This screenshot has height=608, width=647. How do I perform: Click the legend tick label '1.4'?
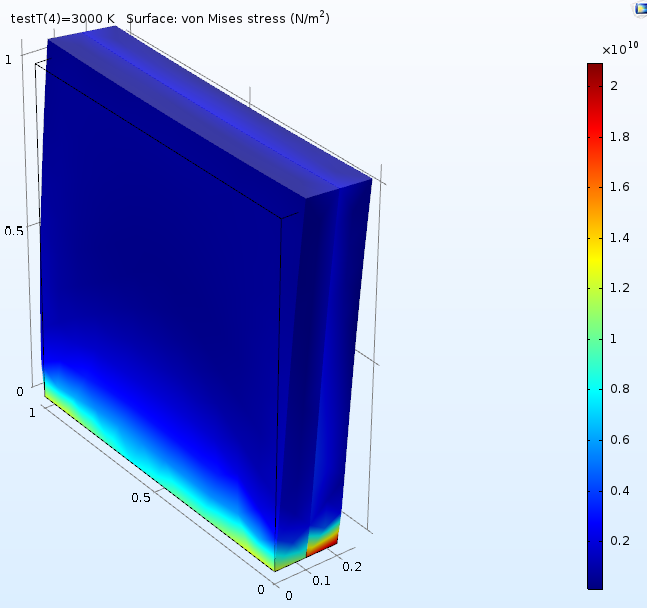[x=619, y=238]
